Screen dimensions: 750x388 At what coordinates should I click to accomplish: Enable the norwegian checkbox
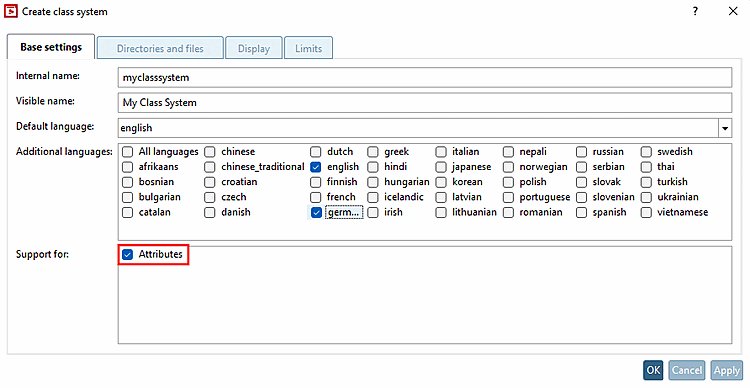(508, 167)
